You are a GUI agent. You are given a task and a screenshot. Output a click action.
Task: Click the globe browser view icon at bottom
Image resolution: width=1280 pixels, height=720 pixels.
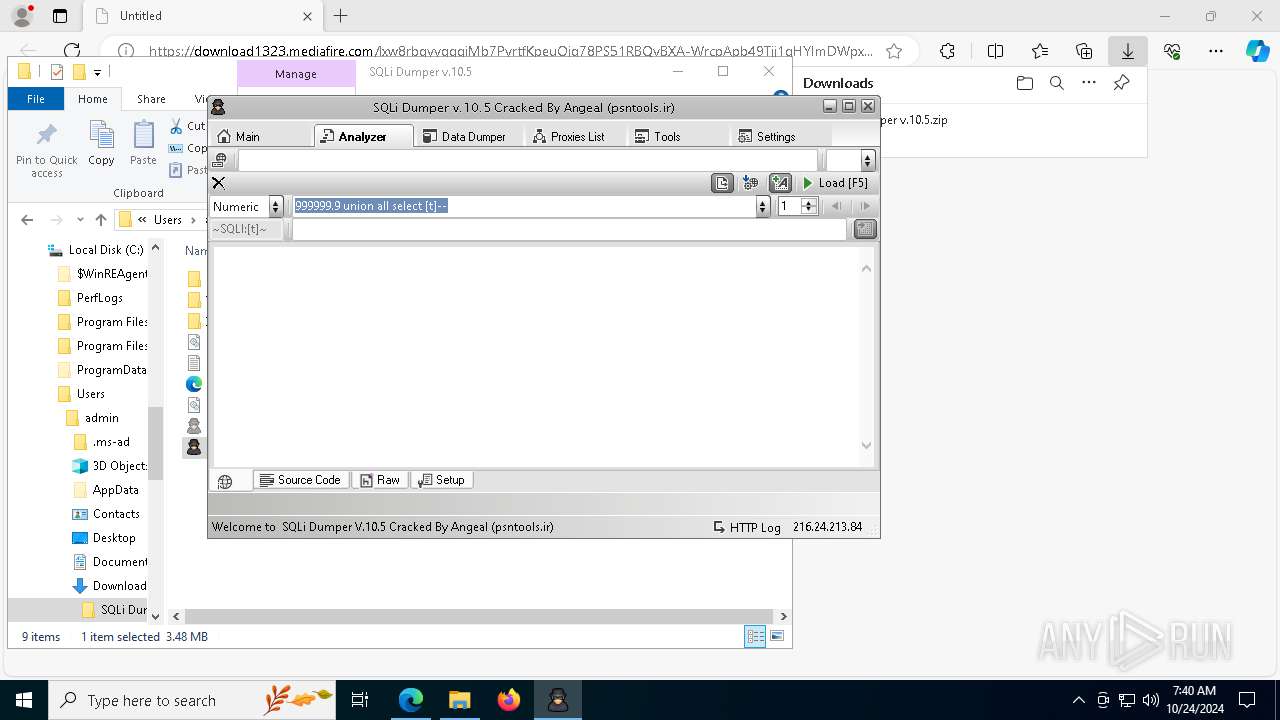225,481
